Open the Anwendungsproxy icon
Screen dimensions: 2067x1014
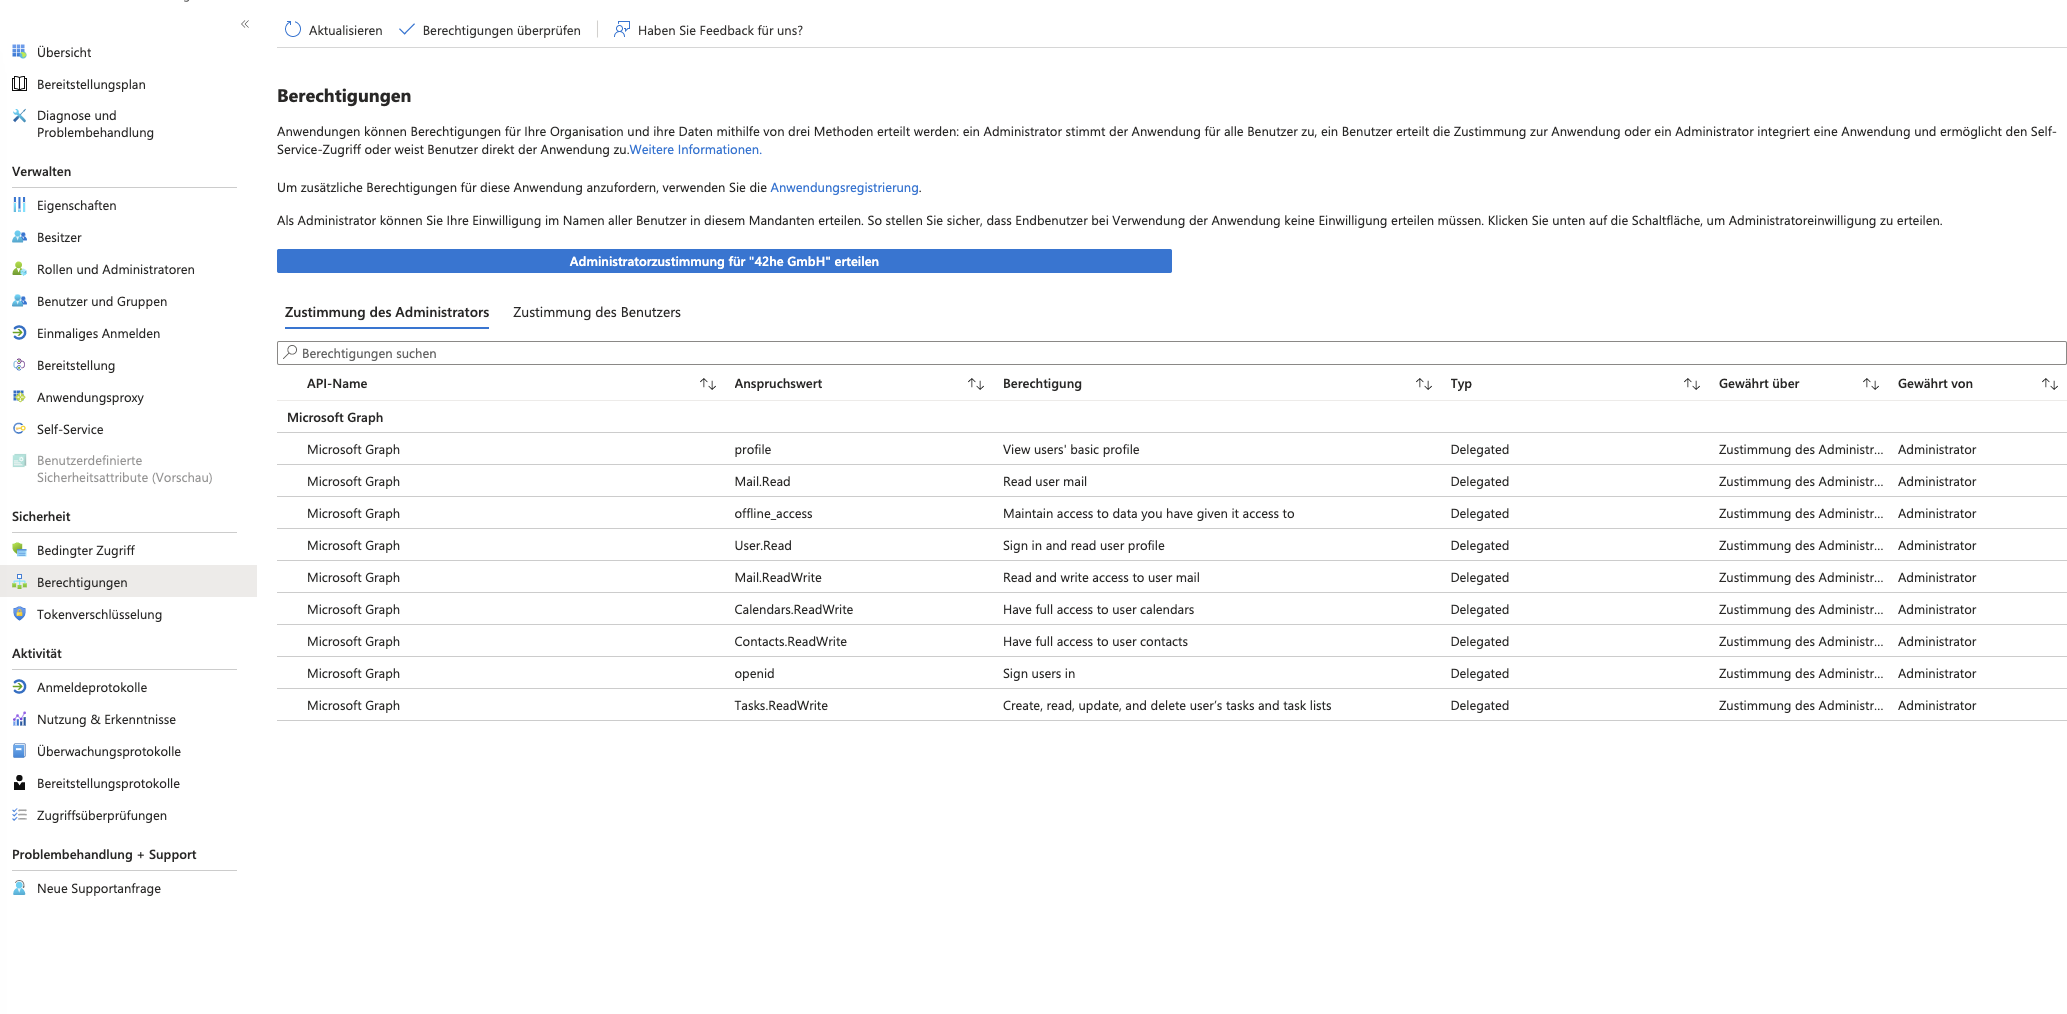tap(19, 396)
